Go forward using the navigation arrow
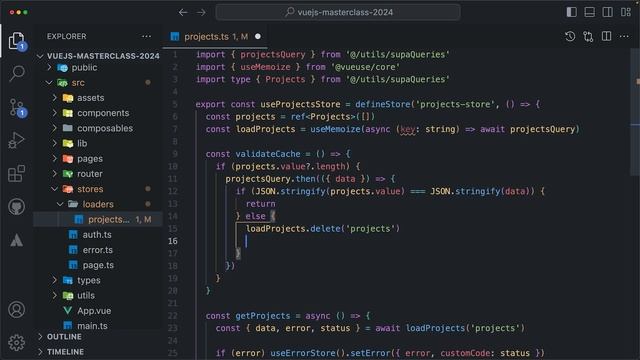Image resolution: width=640 pixels, height=360 pixels. pos(201,13)
